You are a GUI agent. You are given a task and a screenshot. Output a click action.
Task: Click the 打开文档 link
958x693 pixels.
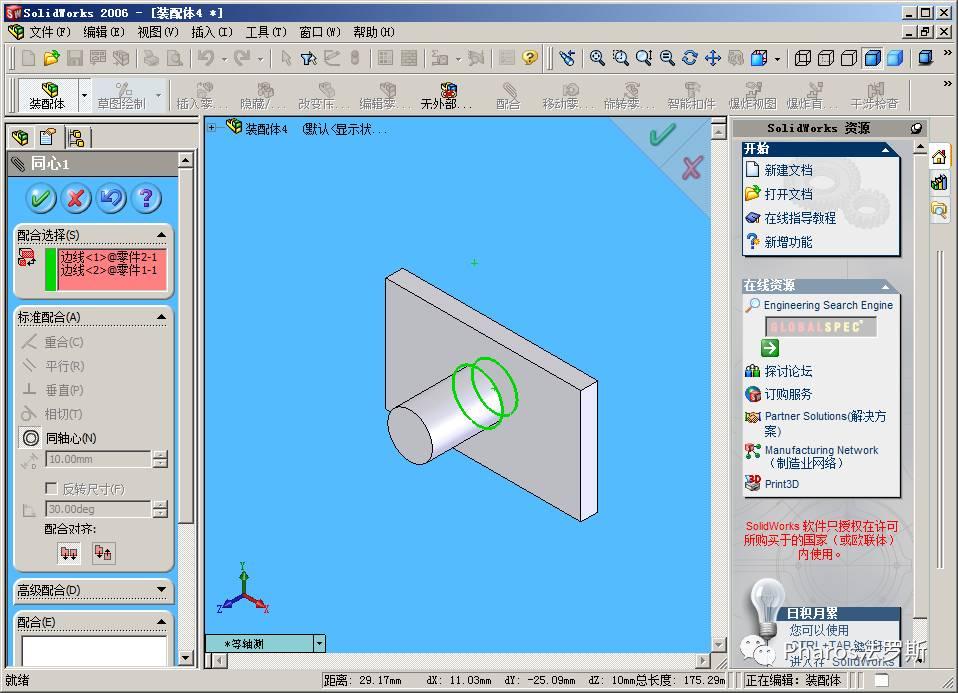coord(788,194)
